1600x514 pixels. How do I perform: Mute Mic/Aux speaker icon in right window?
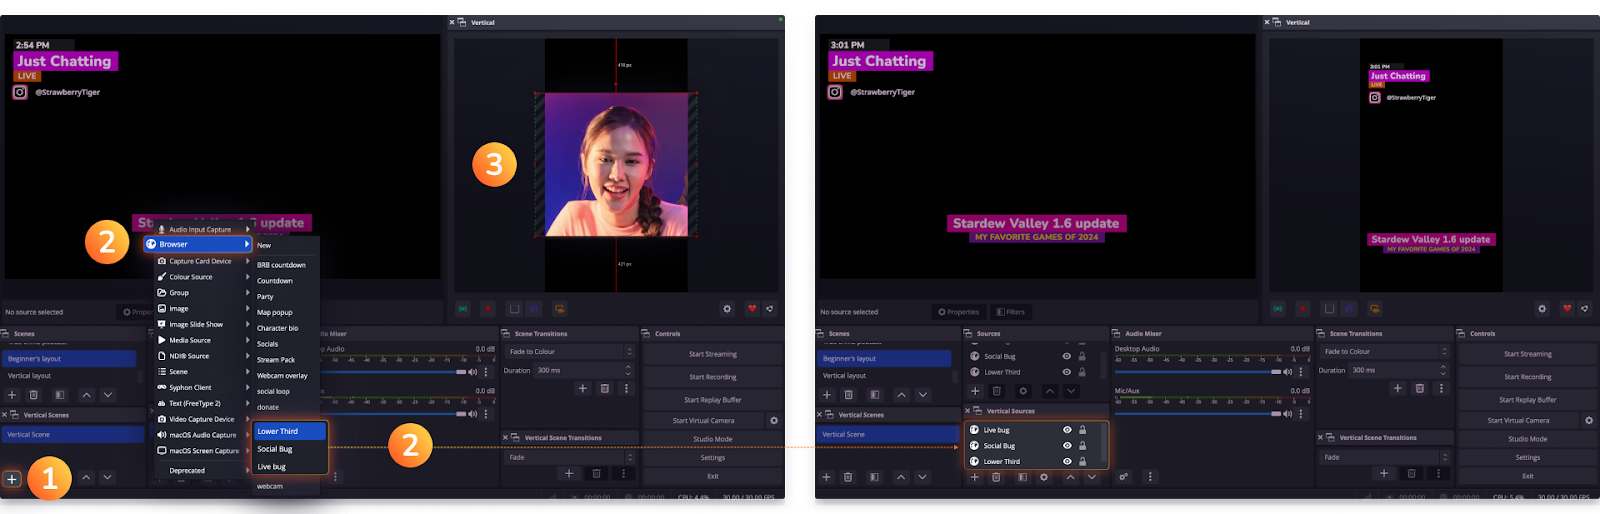coord(1288,413)
